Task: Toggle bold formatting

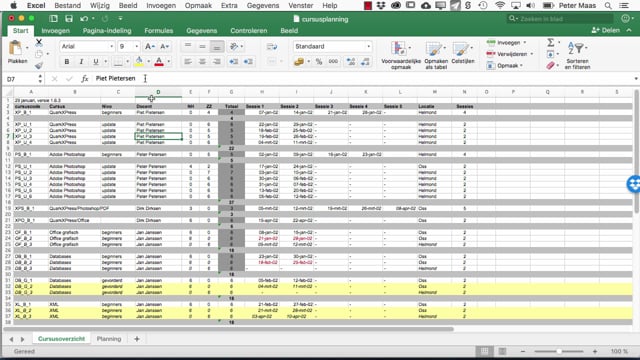Action: [67, 62]
